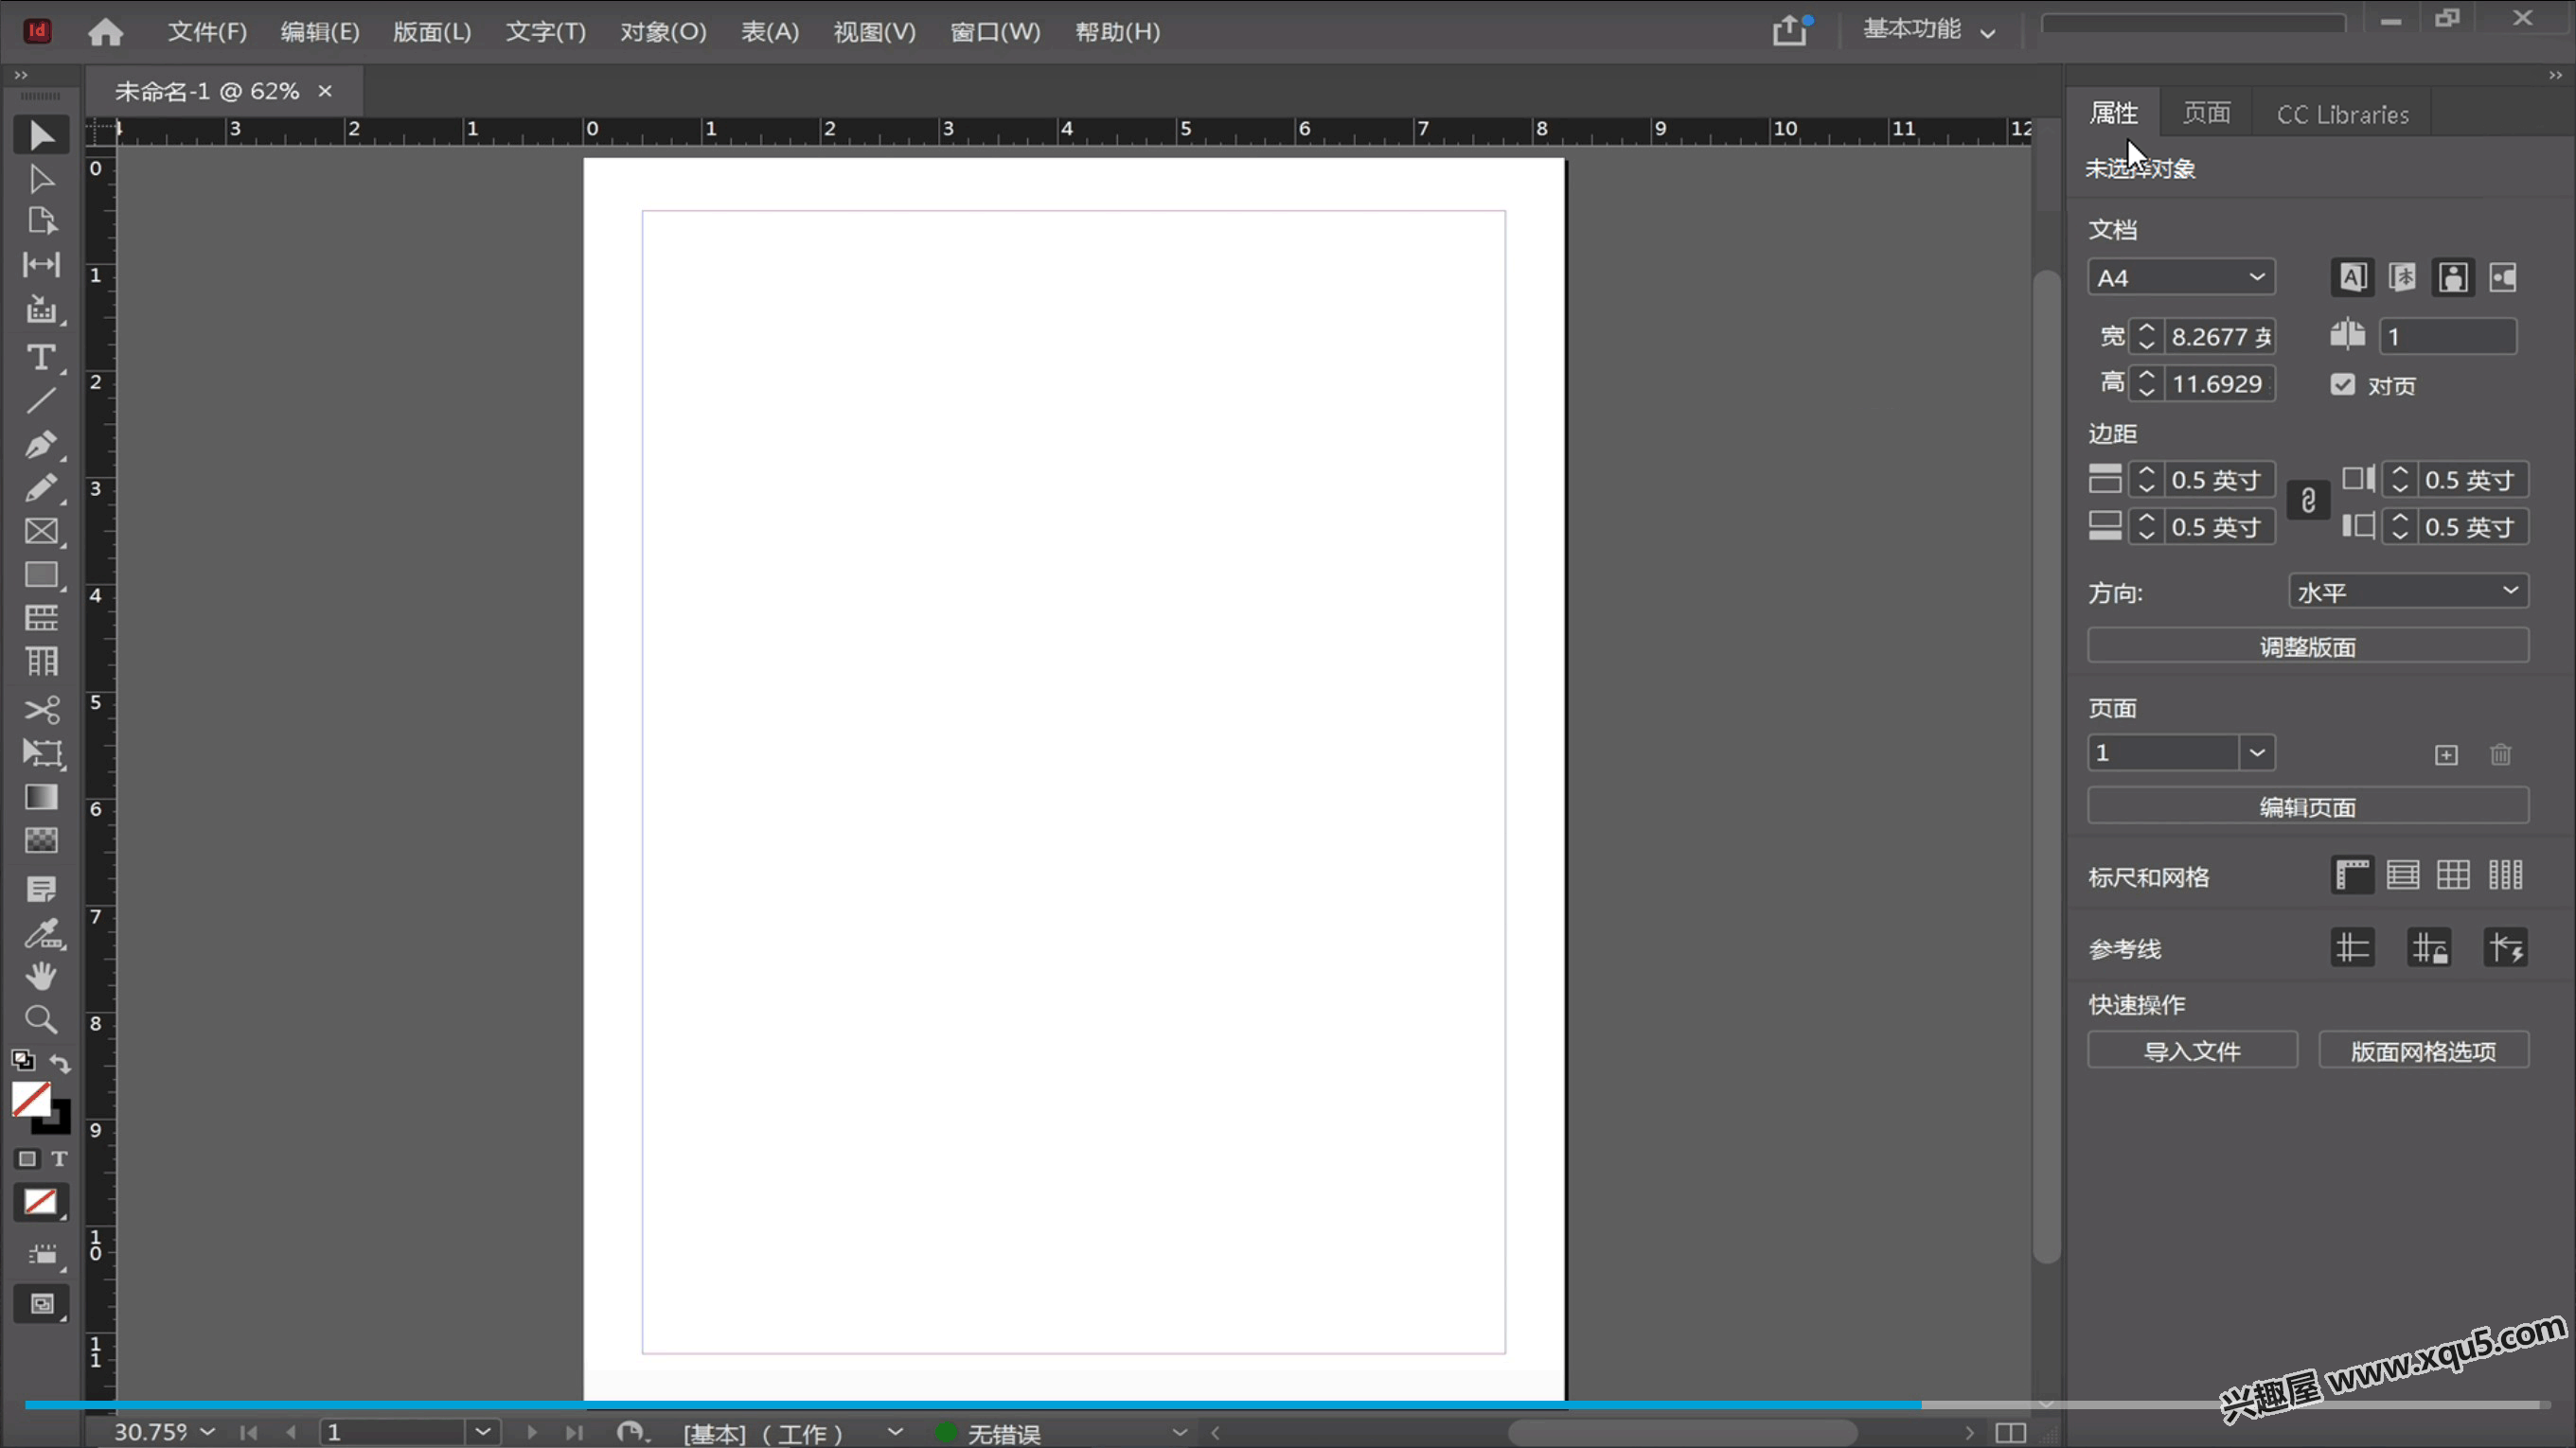Toggle the margins link chain
The height and width of the screenshot is (1448, 2576).
(x=2308, y=500)
